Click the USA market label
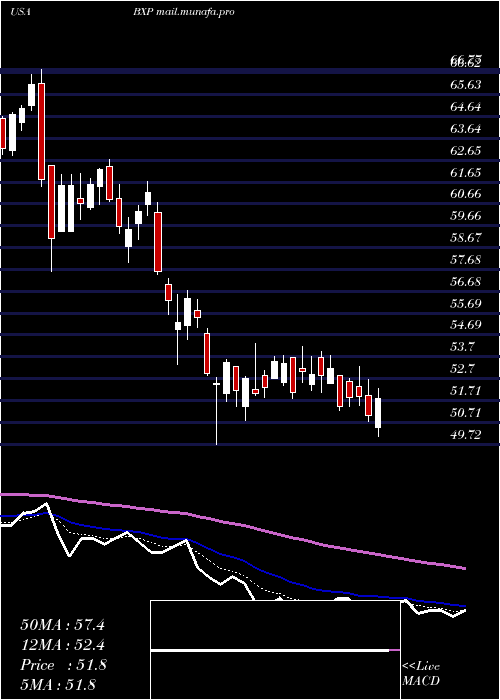The width and height of the screenshot is (500, 700). click(x=20, y=12)
